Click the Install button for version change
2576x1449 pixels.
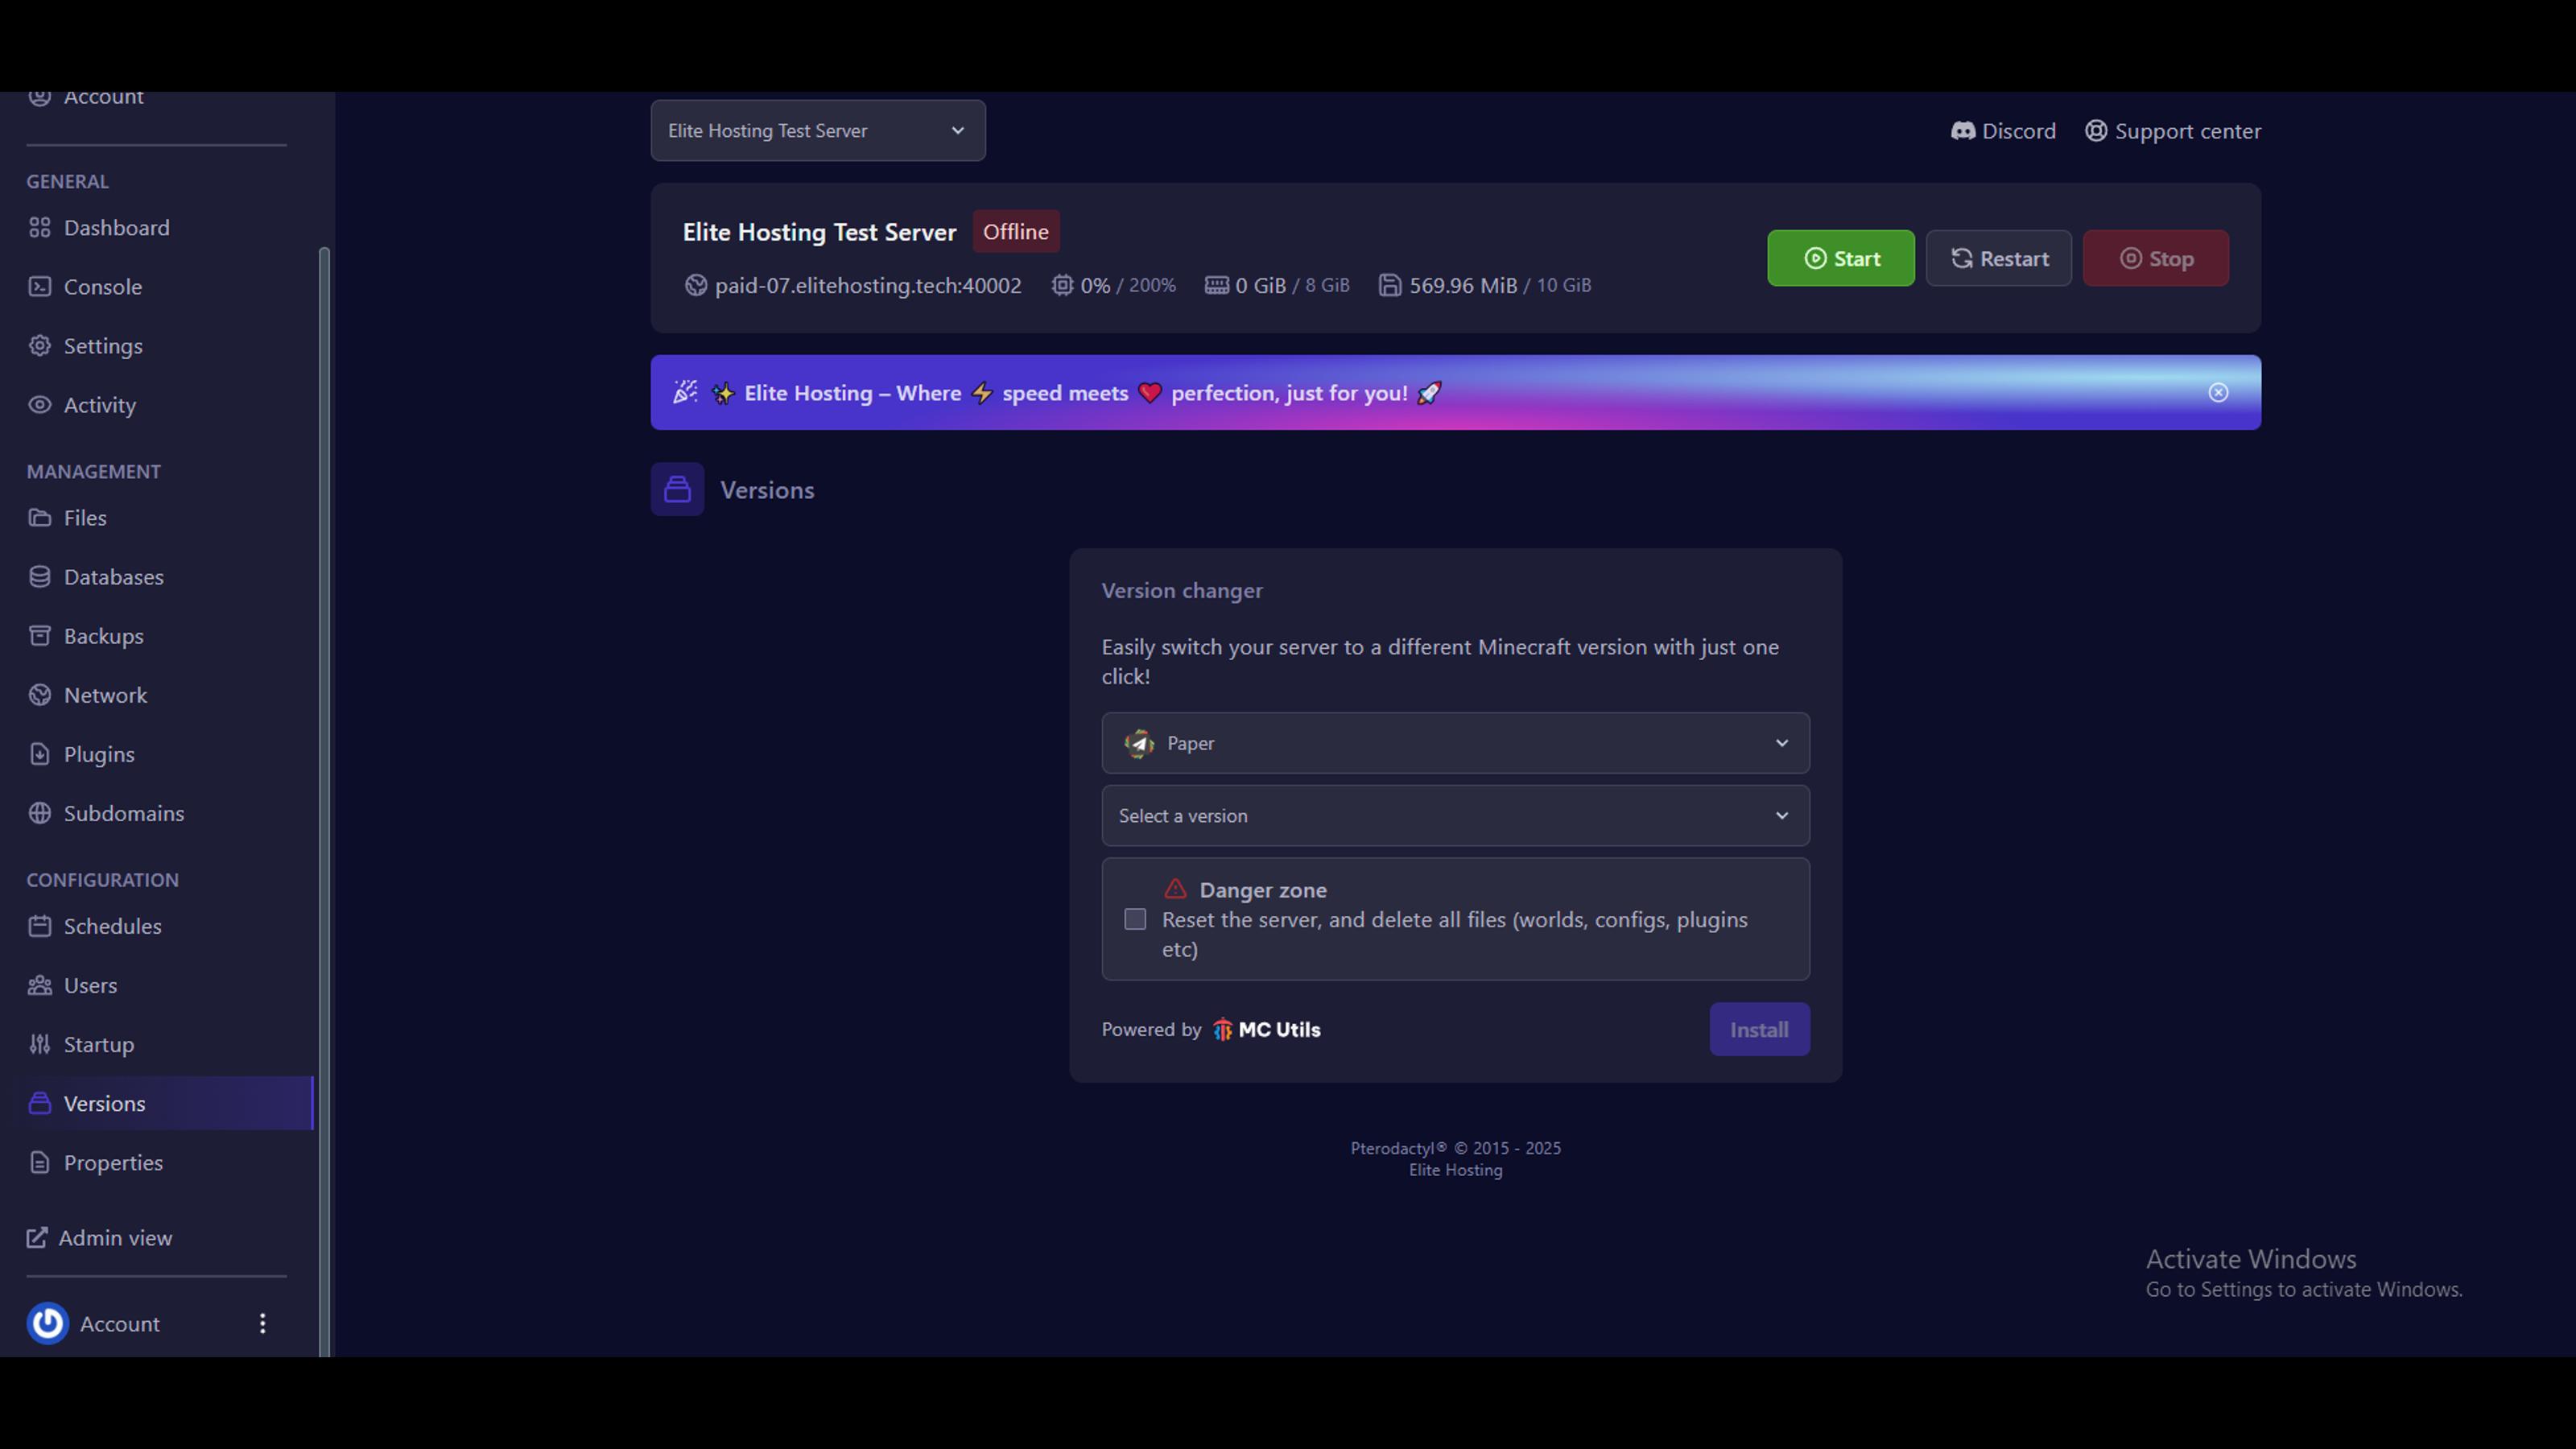(x=1759, y=1029)
